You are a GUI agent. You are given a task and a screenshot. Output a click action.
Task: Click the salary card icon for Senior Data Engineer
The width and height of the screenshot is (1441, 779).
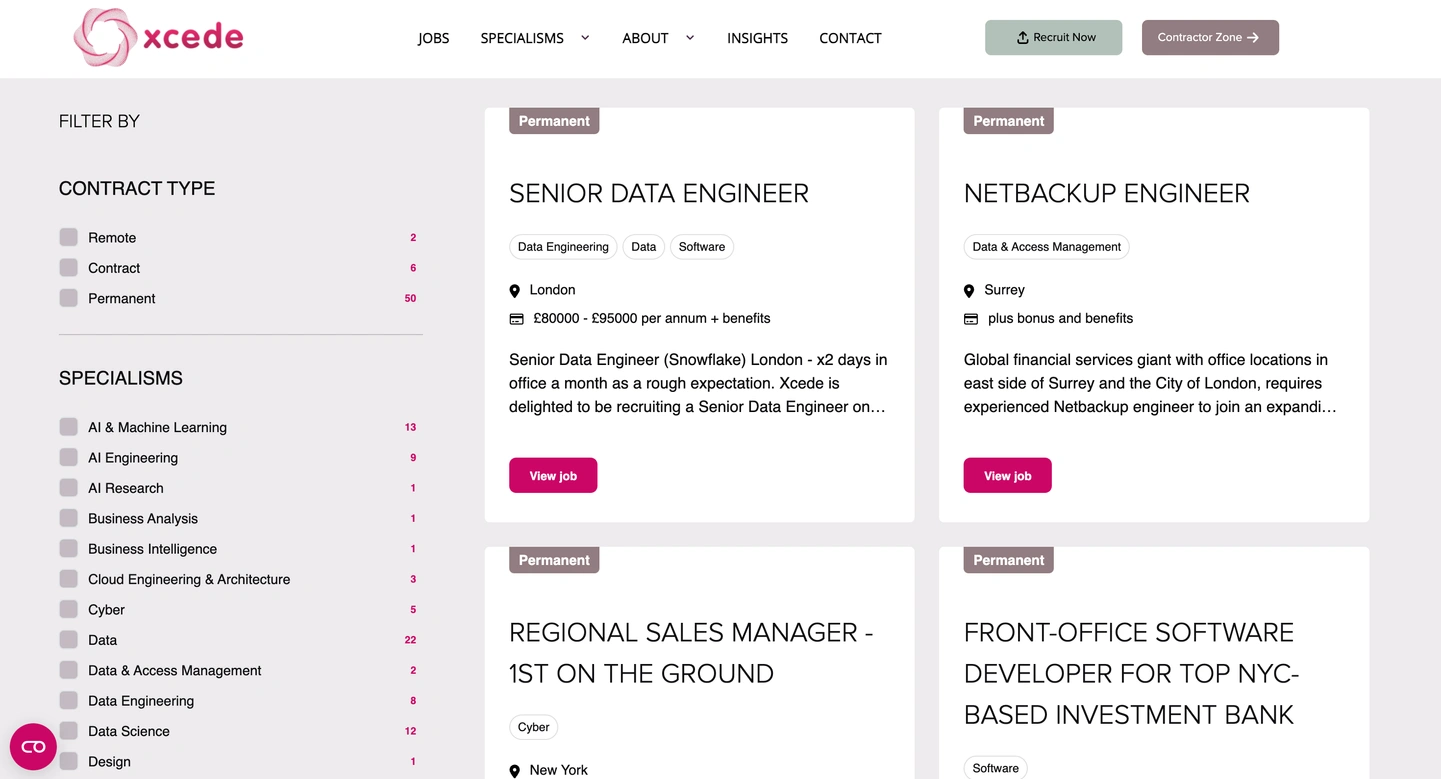tap(516, 319)
